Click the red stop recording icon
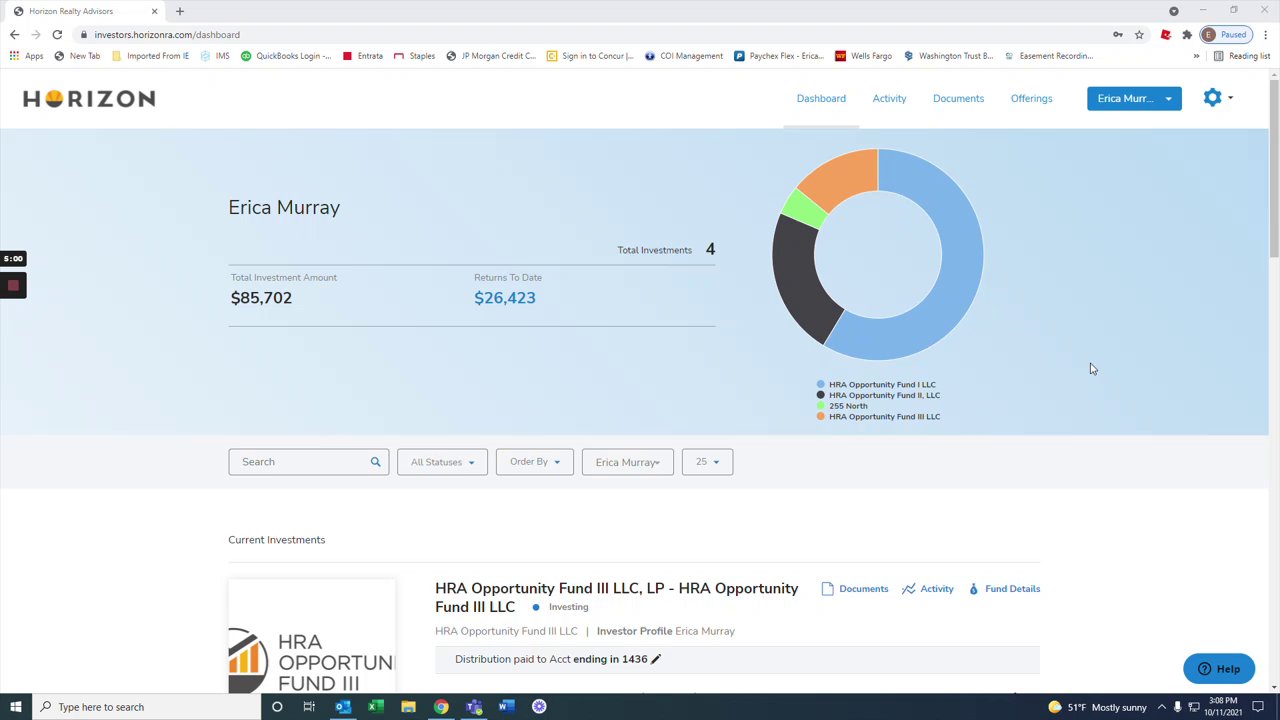Screen dimensions: 1280x720 click(x=13, y=286)
